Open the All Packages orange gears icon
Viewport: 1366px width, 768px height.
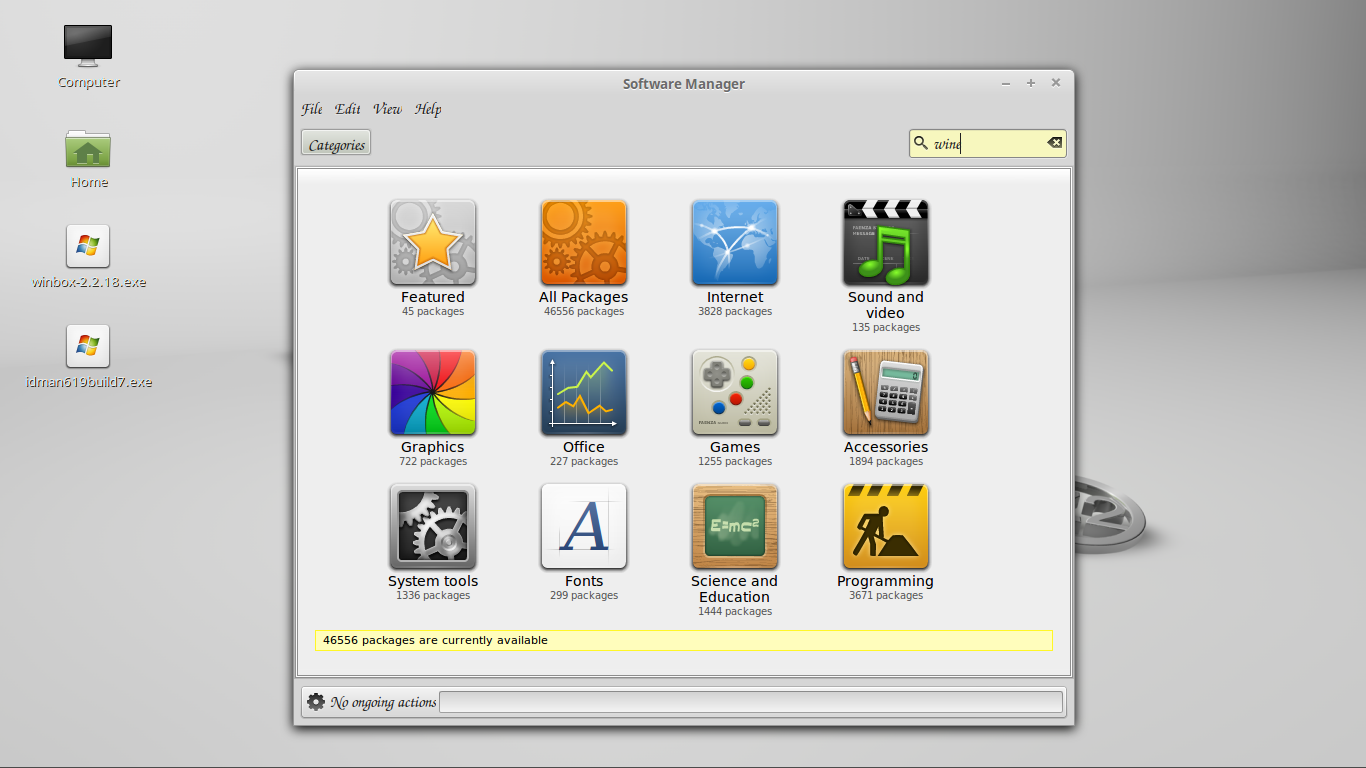pyautogui.click(x=584, y=243)
